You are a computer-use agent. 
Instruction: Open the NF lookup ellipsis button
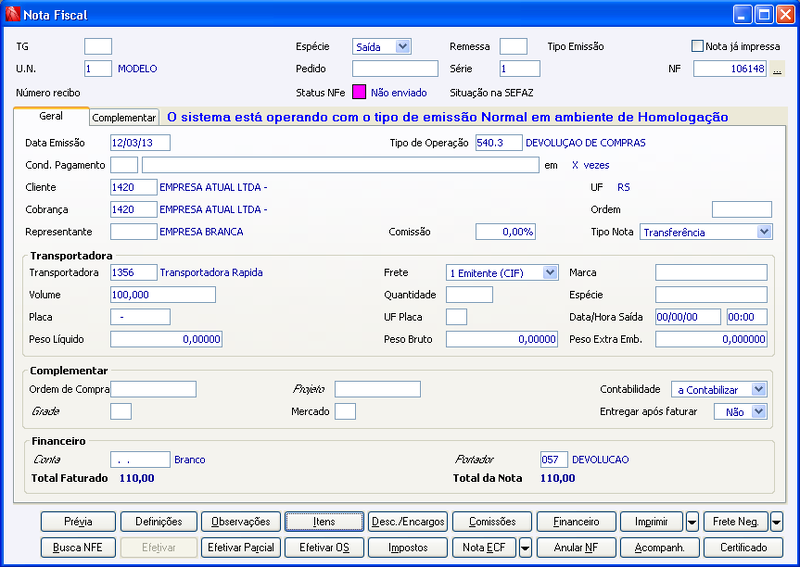pos(777,69)
